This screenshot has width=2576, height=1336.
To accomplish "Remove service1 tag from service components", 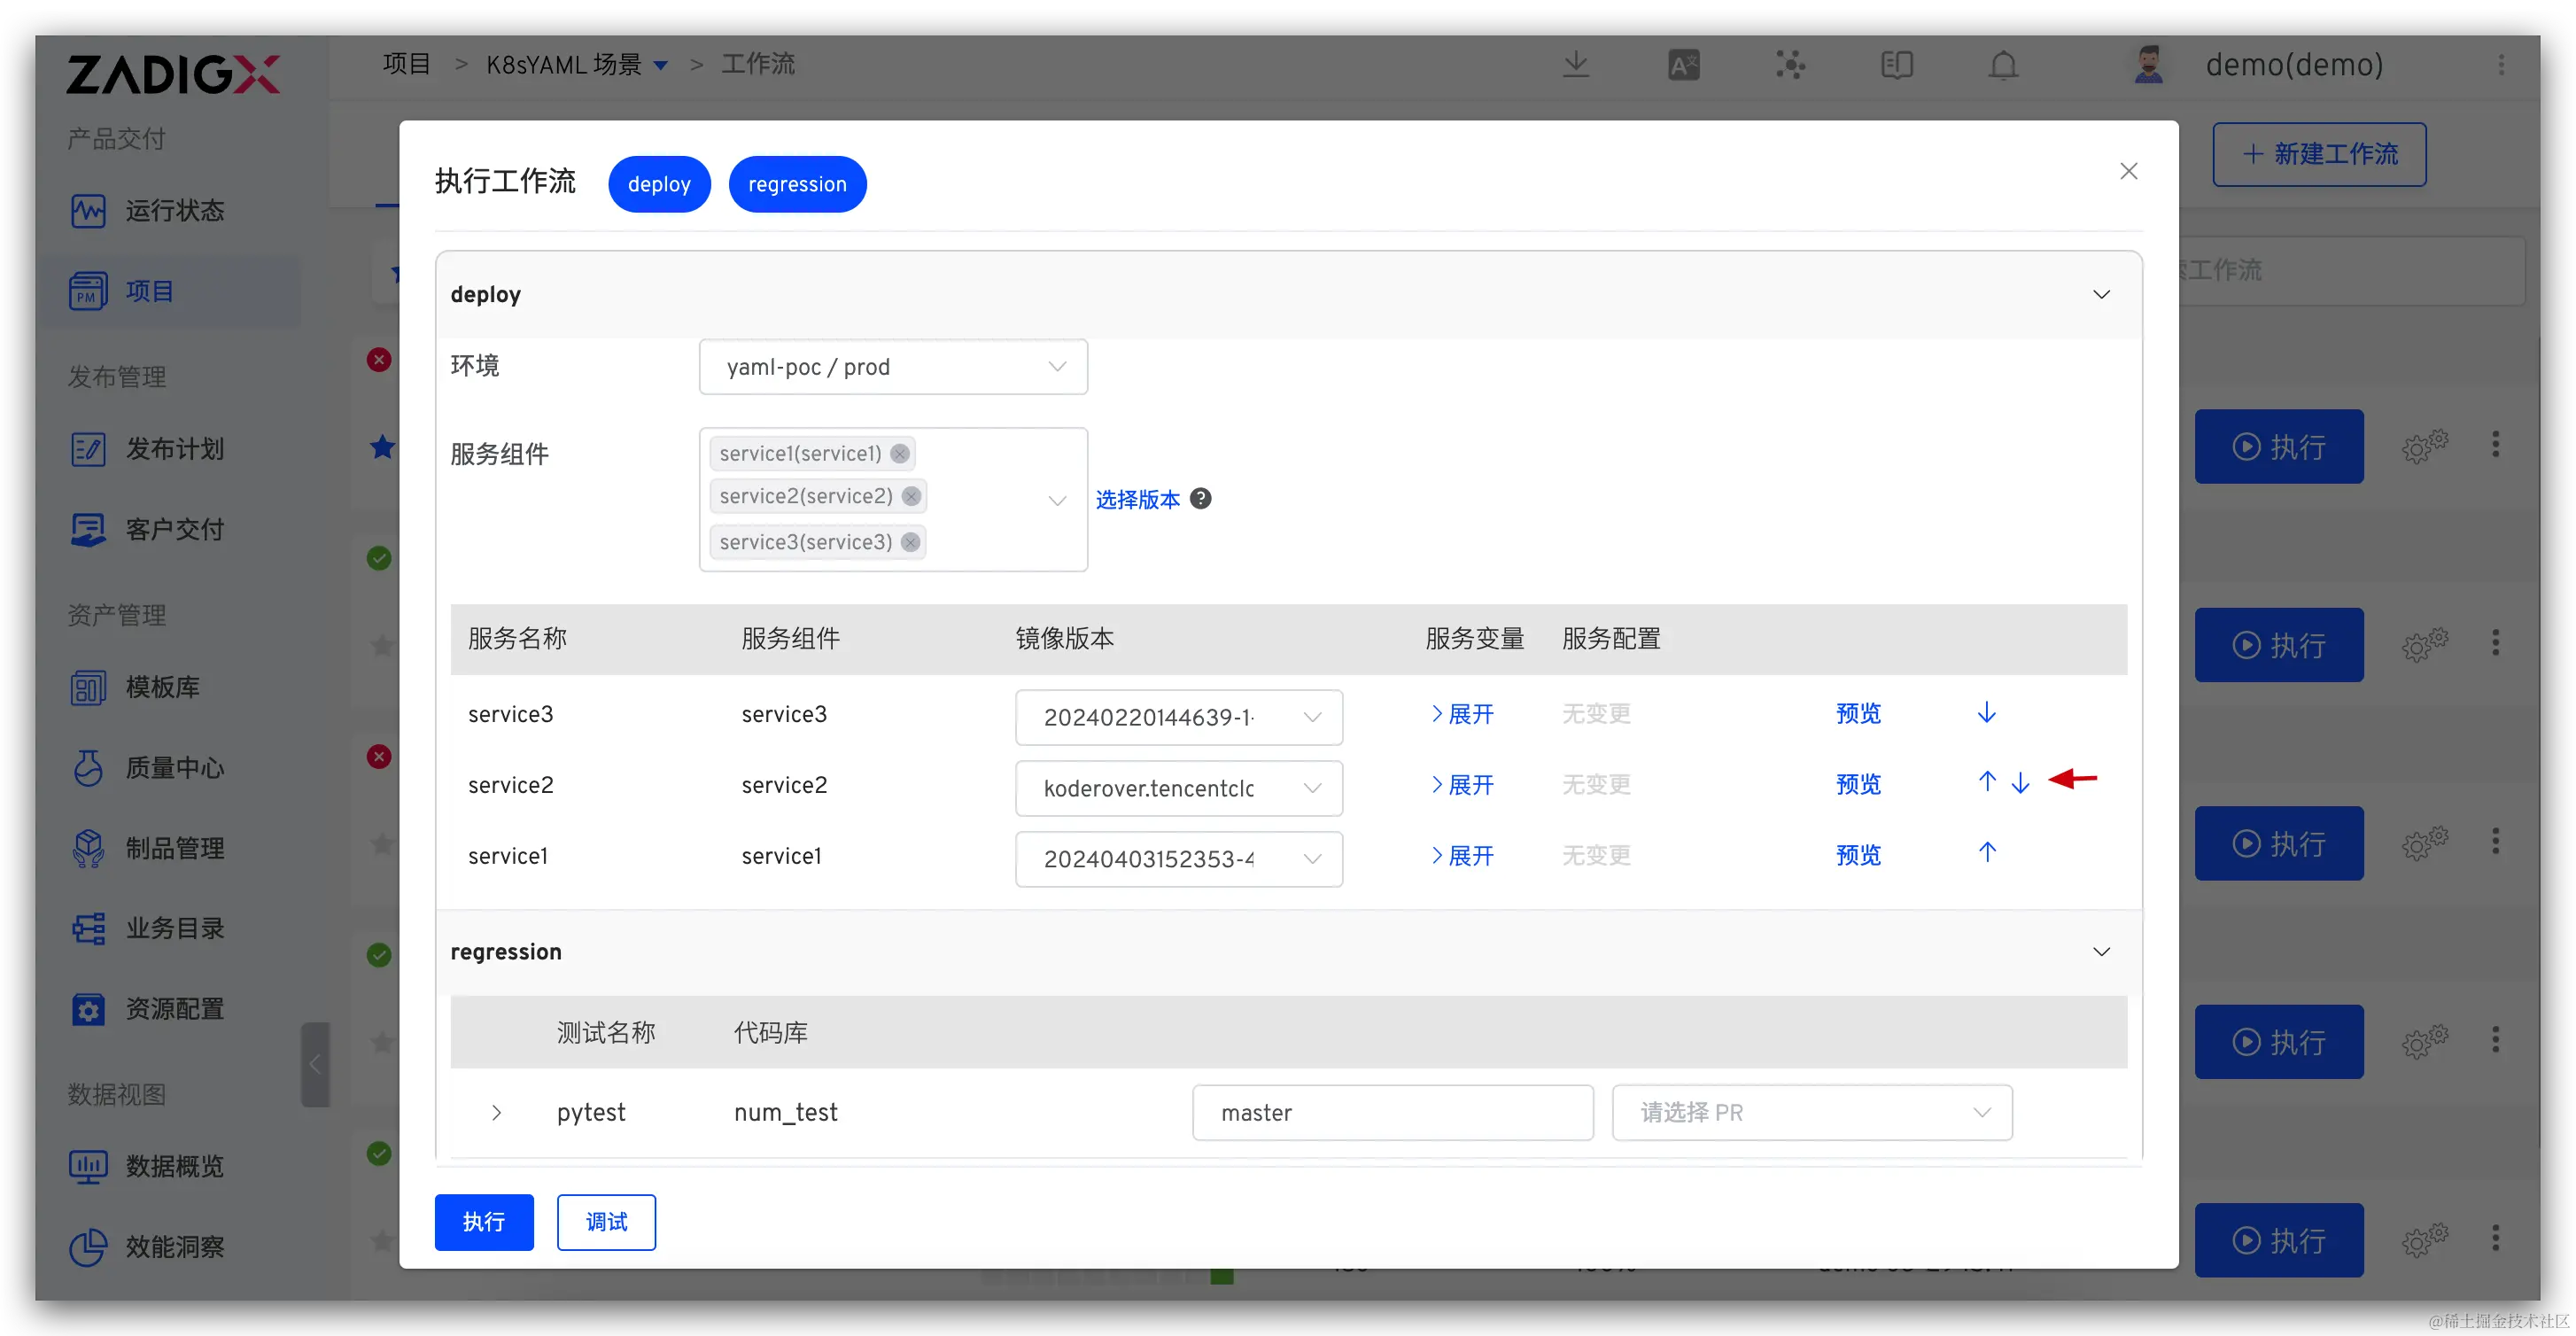I will coord(899,454).
